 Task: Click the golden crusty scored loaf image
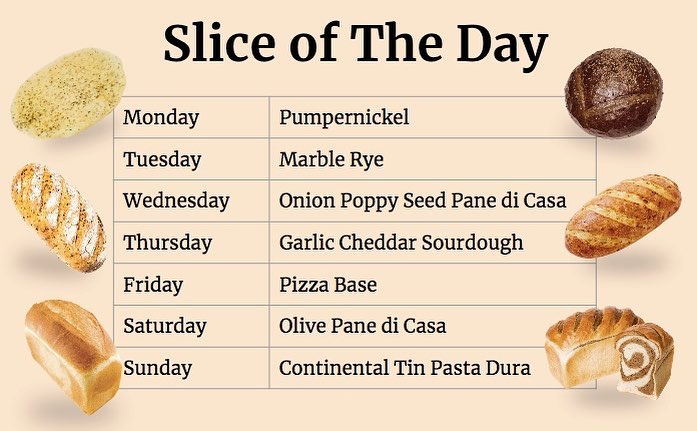pyautogui.click(x=622, y=215)
